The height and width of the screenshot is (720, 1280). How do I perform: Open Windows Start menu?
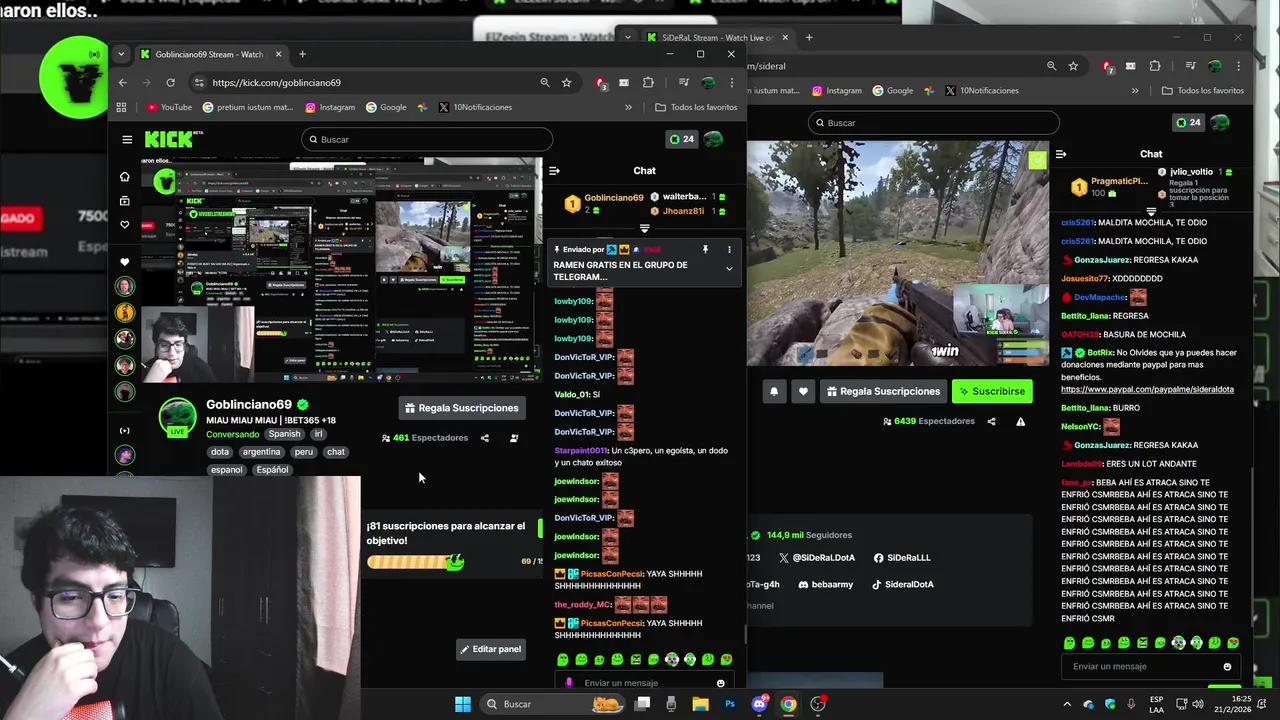pos(463,704)
